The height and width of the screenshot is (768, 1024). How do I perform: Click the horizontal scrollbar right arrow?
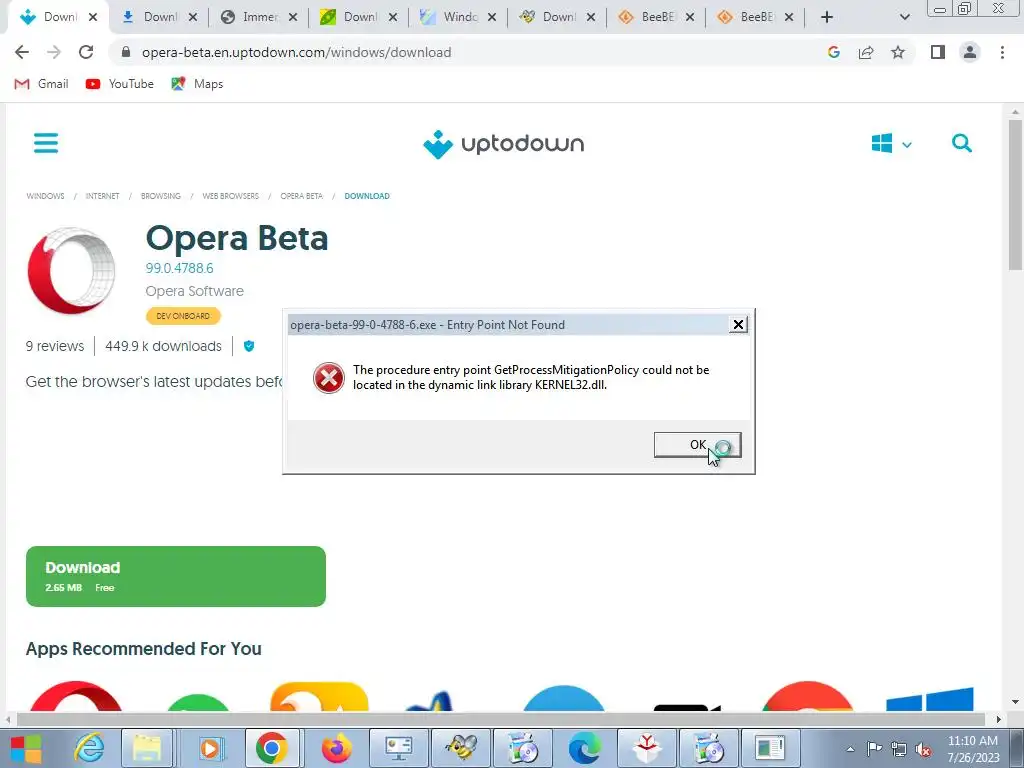point(998,719)
